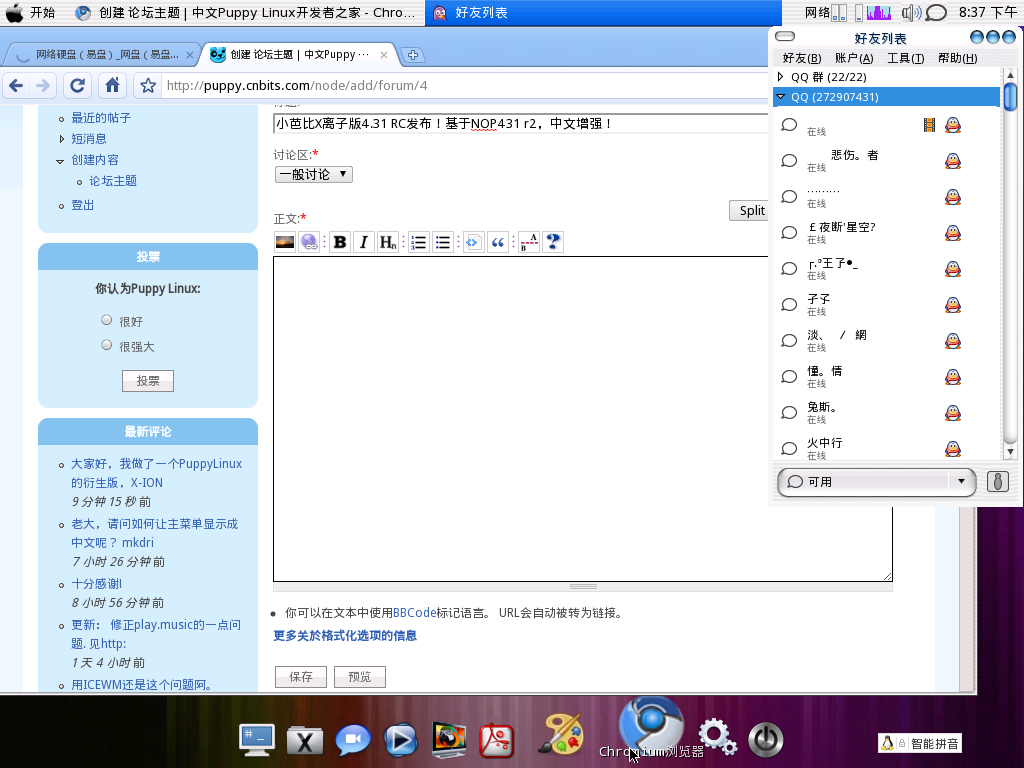
Task: Launch the video chat app from dock
Action: click(x=353, y=741)
